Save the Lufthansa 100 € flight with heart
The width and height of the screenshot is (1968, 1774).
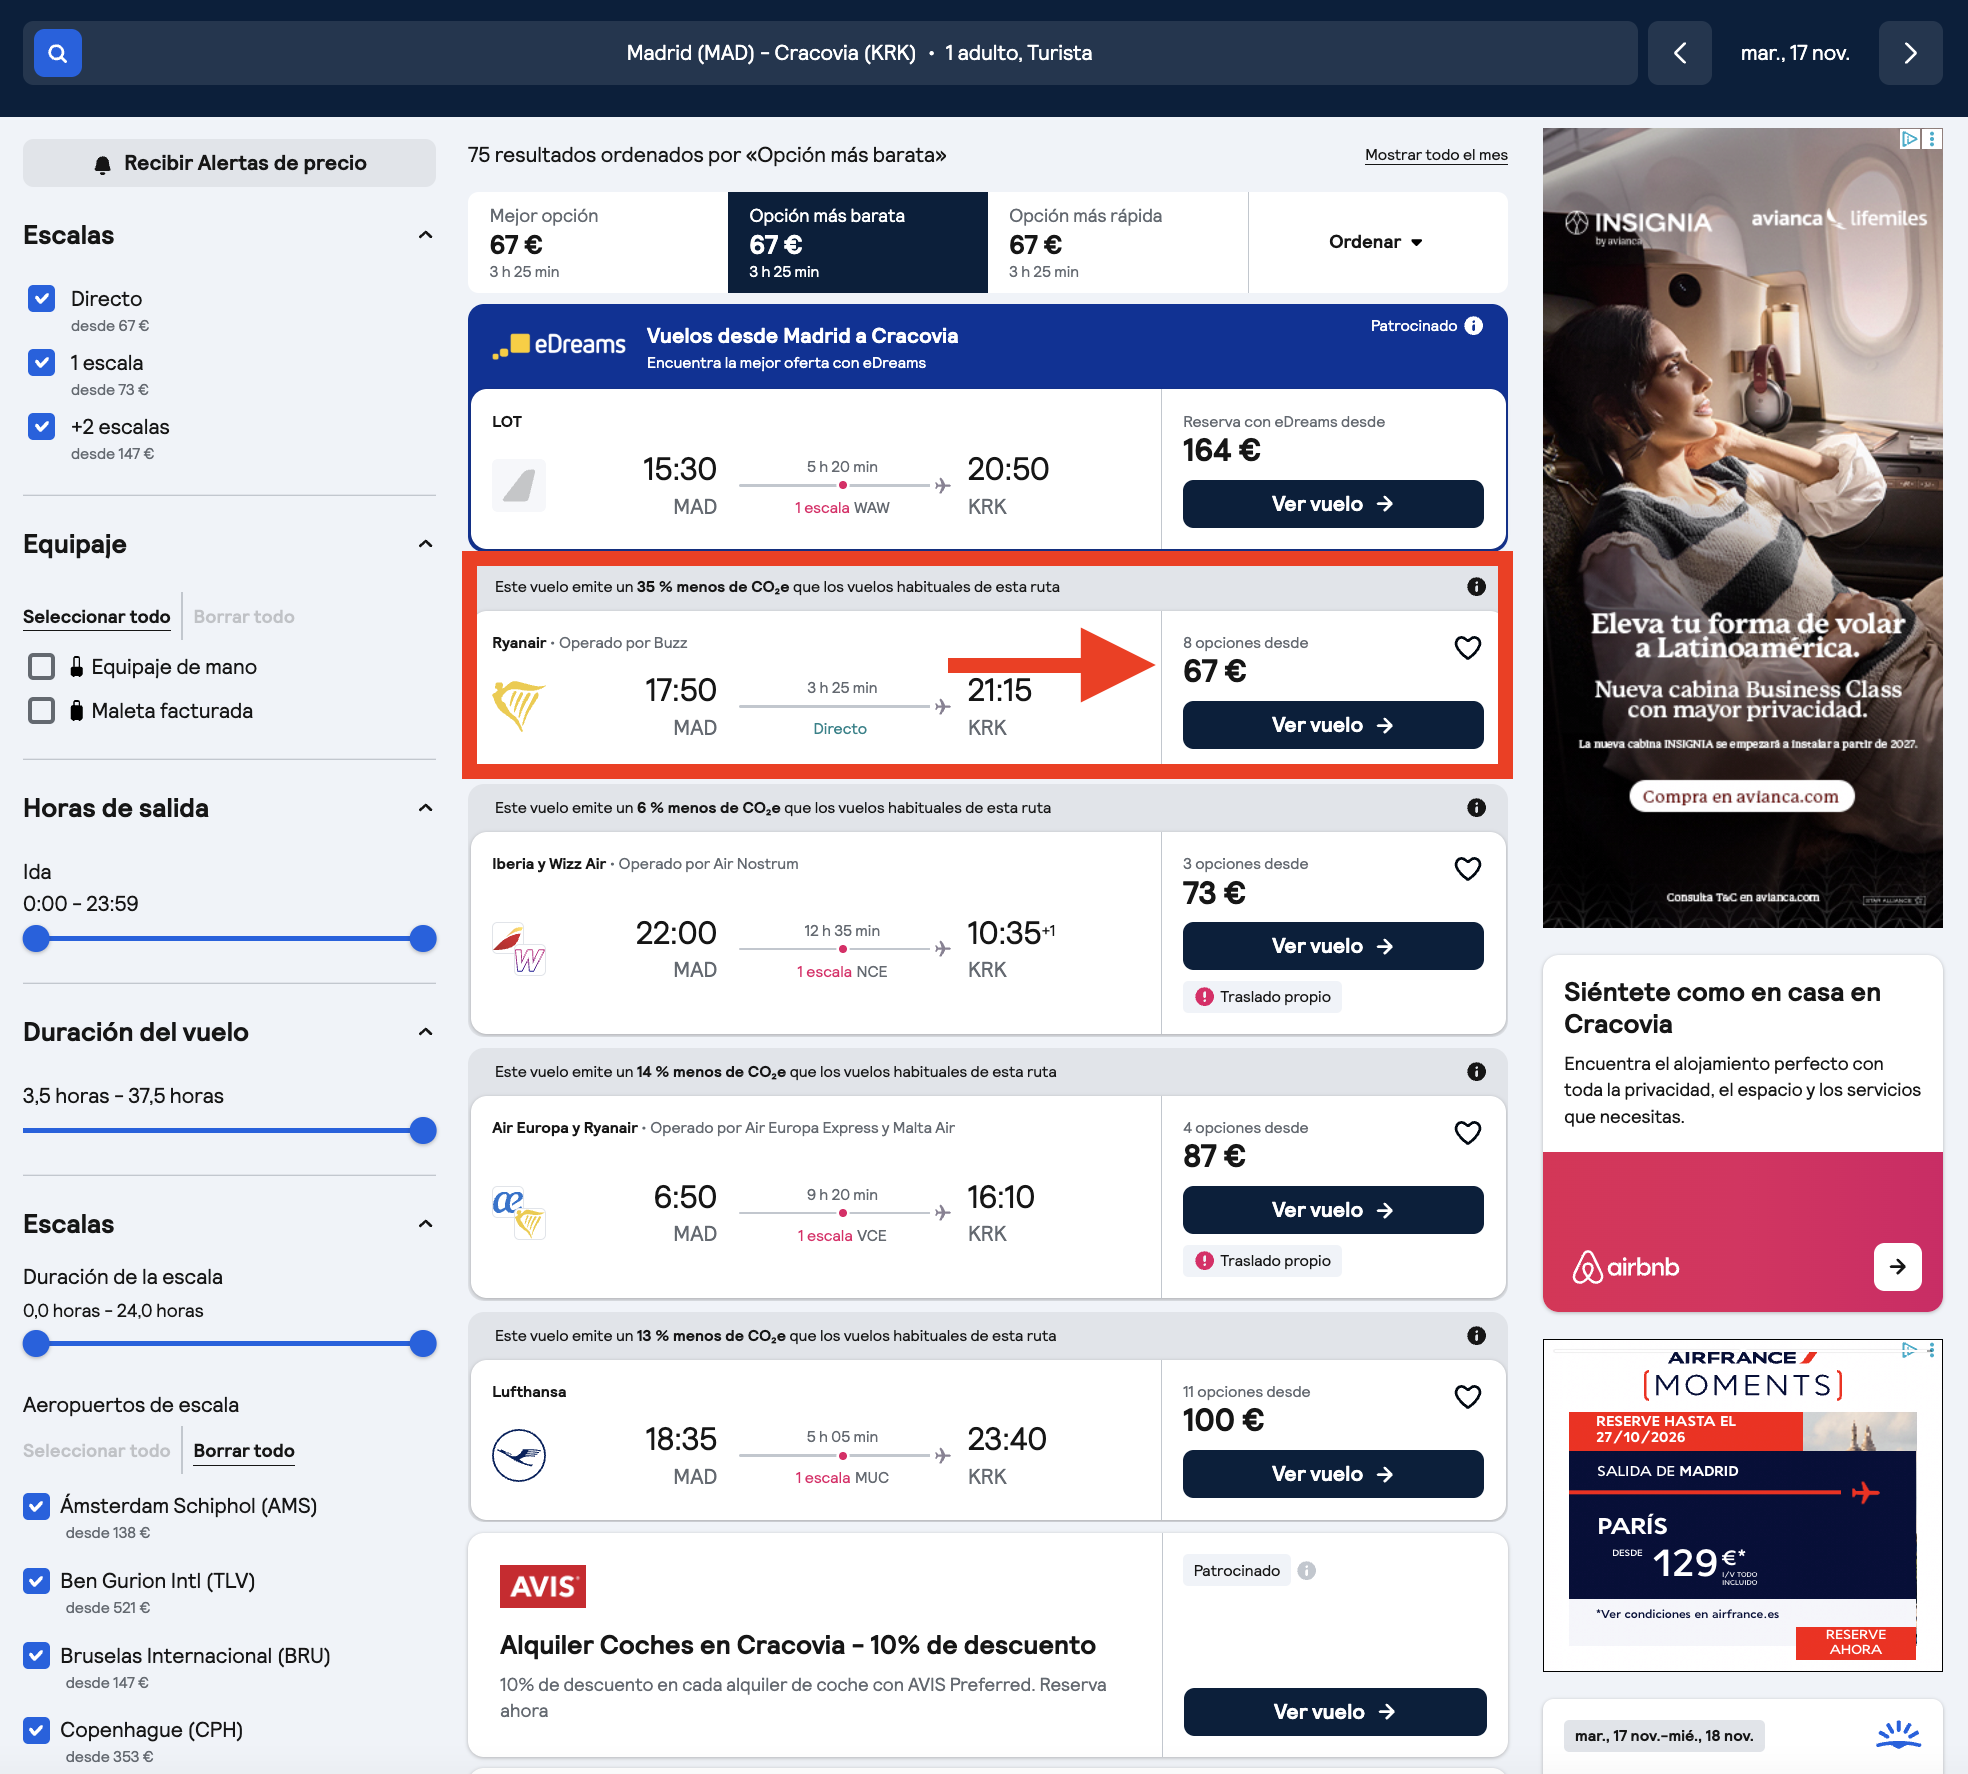[x=1467, y=1397]
